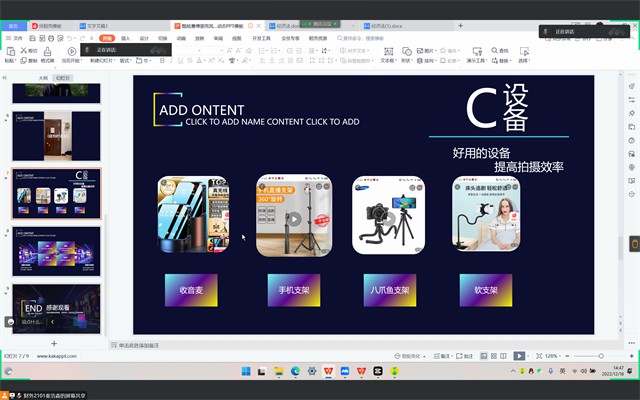
Task: Click the Cut scissors icon
Action: click(x=24, y=51)
